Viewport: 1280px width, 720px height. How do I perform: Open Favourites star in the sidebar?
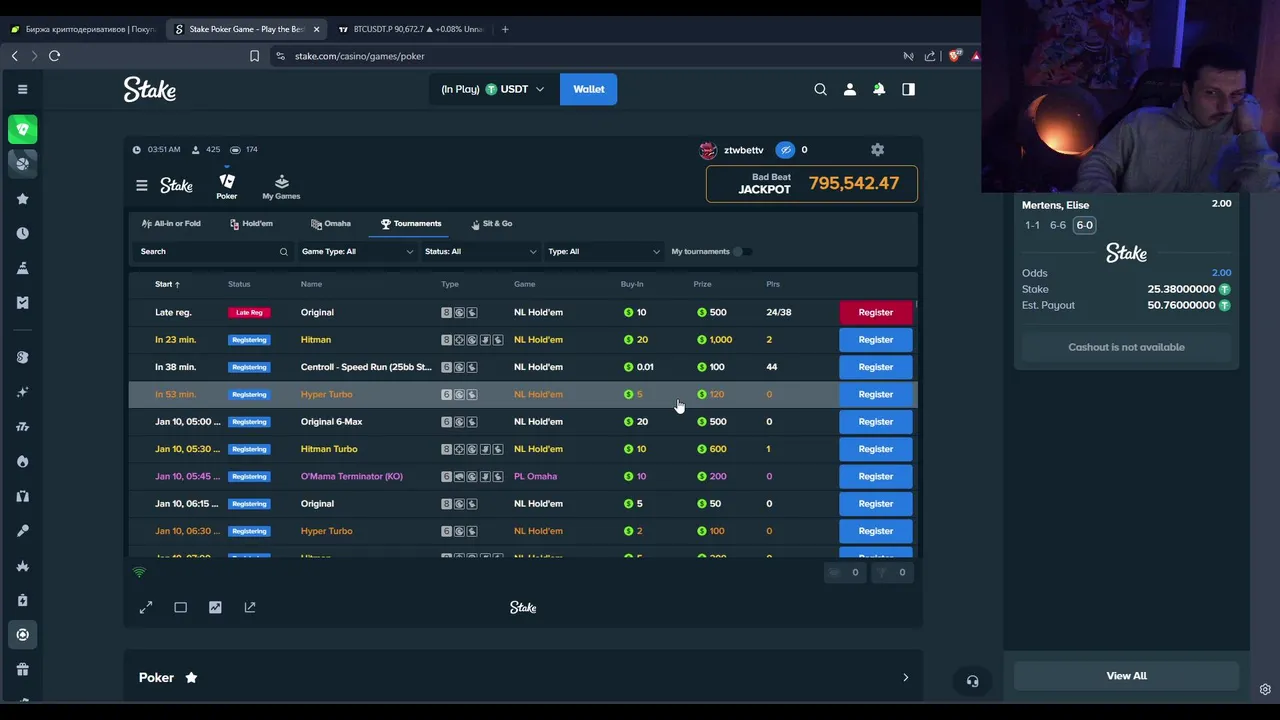22,199
